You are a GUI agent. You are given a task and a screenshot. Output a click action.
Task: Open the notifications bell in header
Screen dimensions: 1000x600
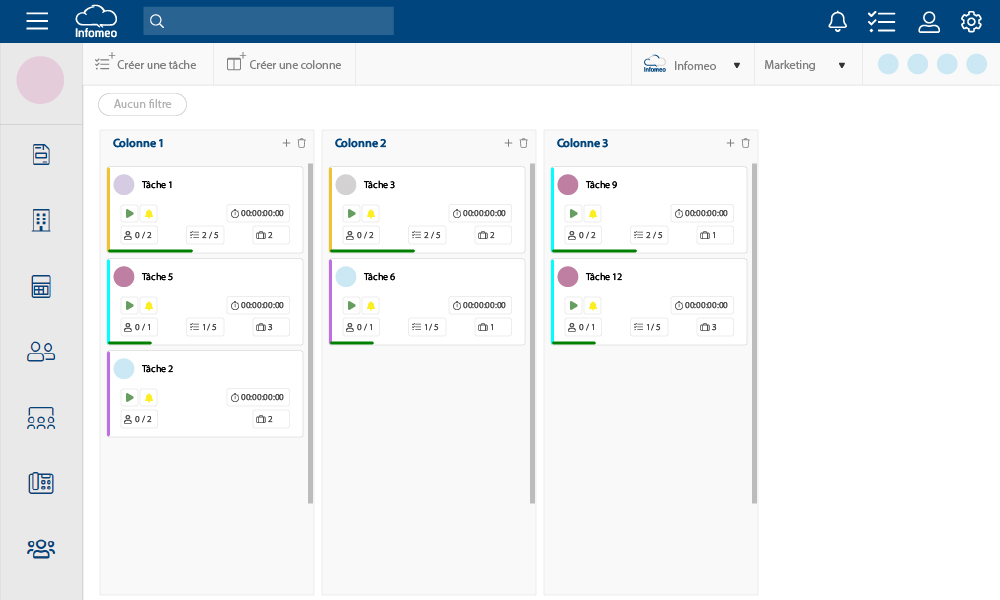838,21
